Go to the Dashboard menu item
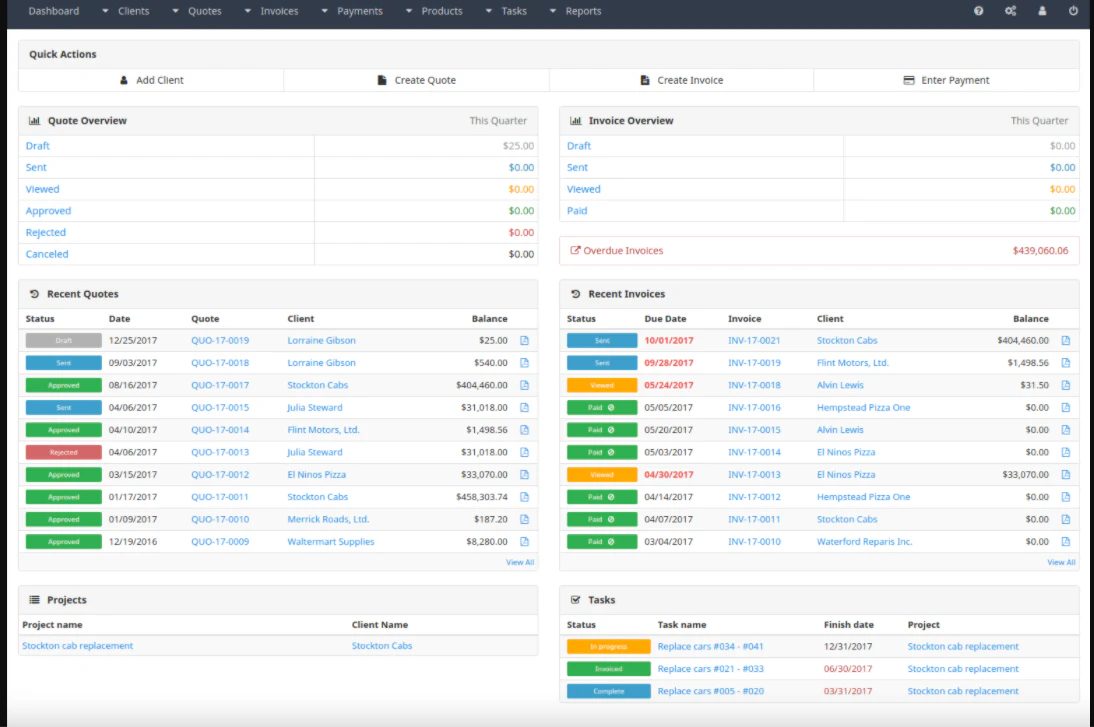Viewport: 1094px width, 727px height. 54,11
